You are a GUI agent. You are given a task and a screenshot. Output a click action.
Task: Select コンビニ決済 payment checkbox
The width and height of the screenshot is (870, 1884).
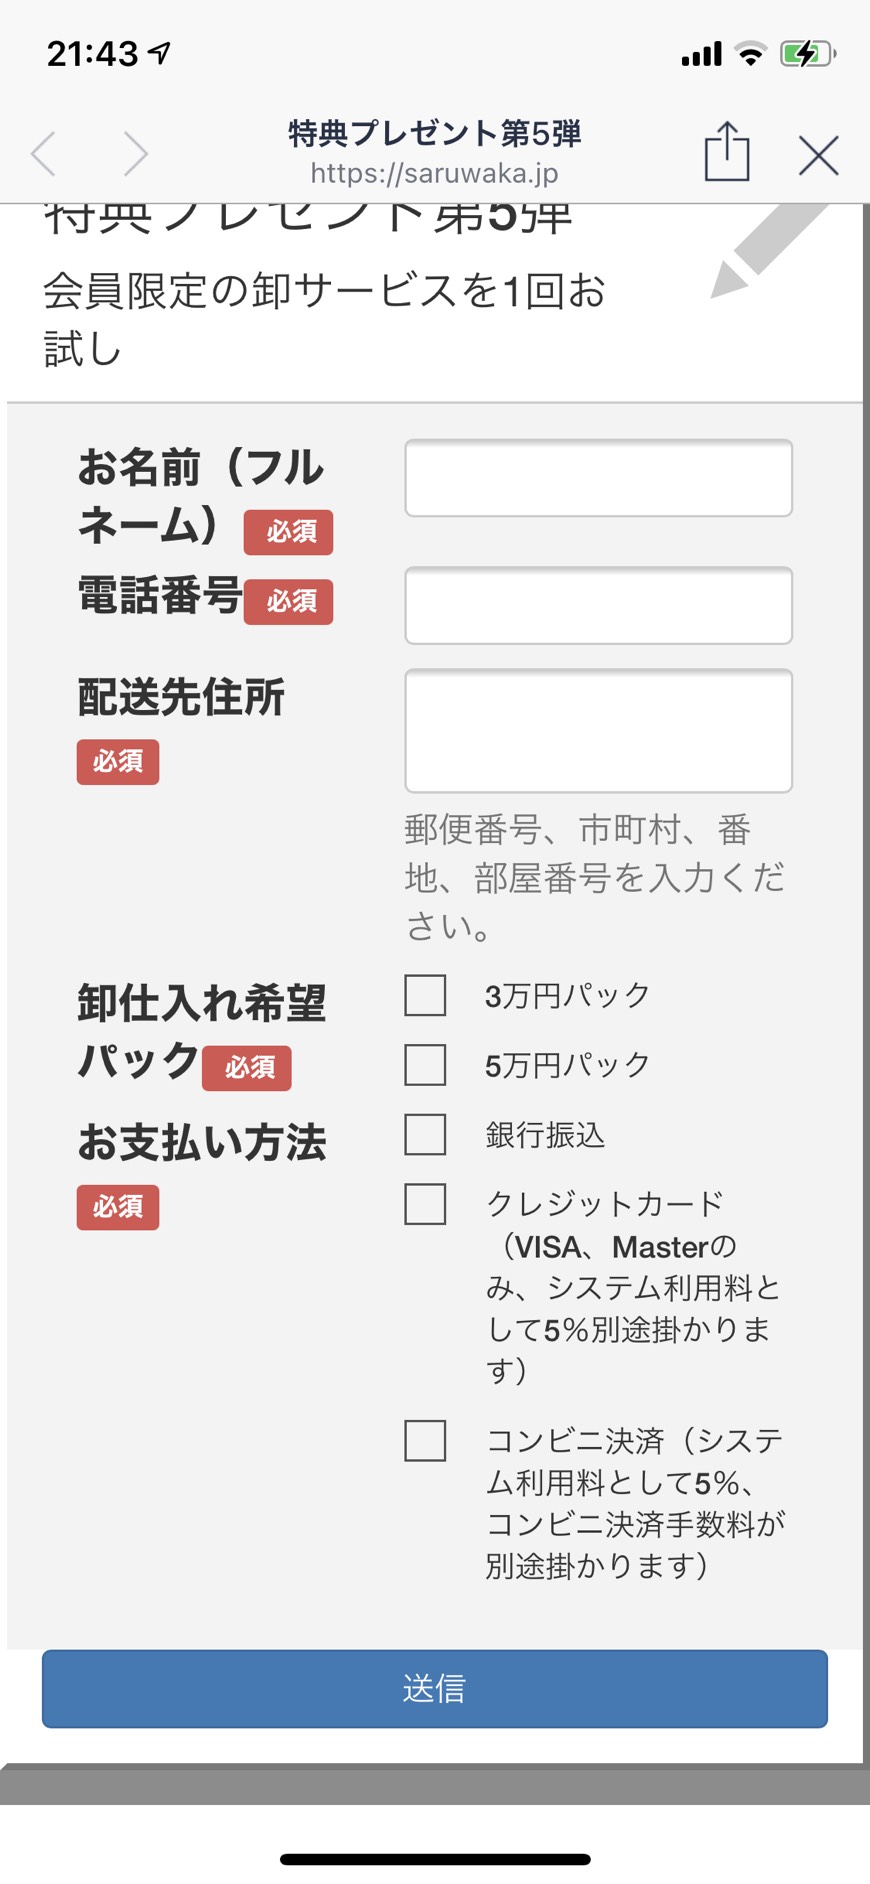[x=425, y=1441]
